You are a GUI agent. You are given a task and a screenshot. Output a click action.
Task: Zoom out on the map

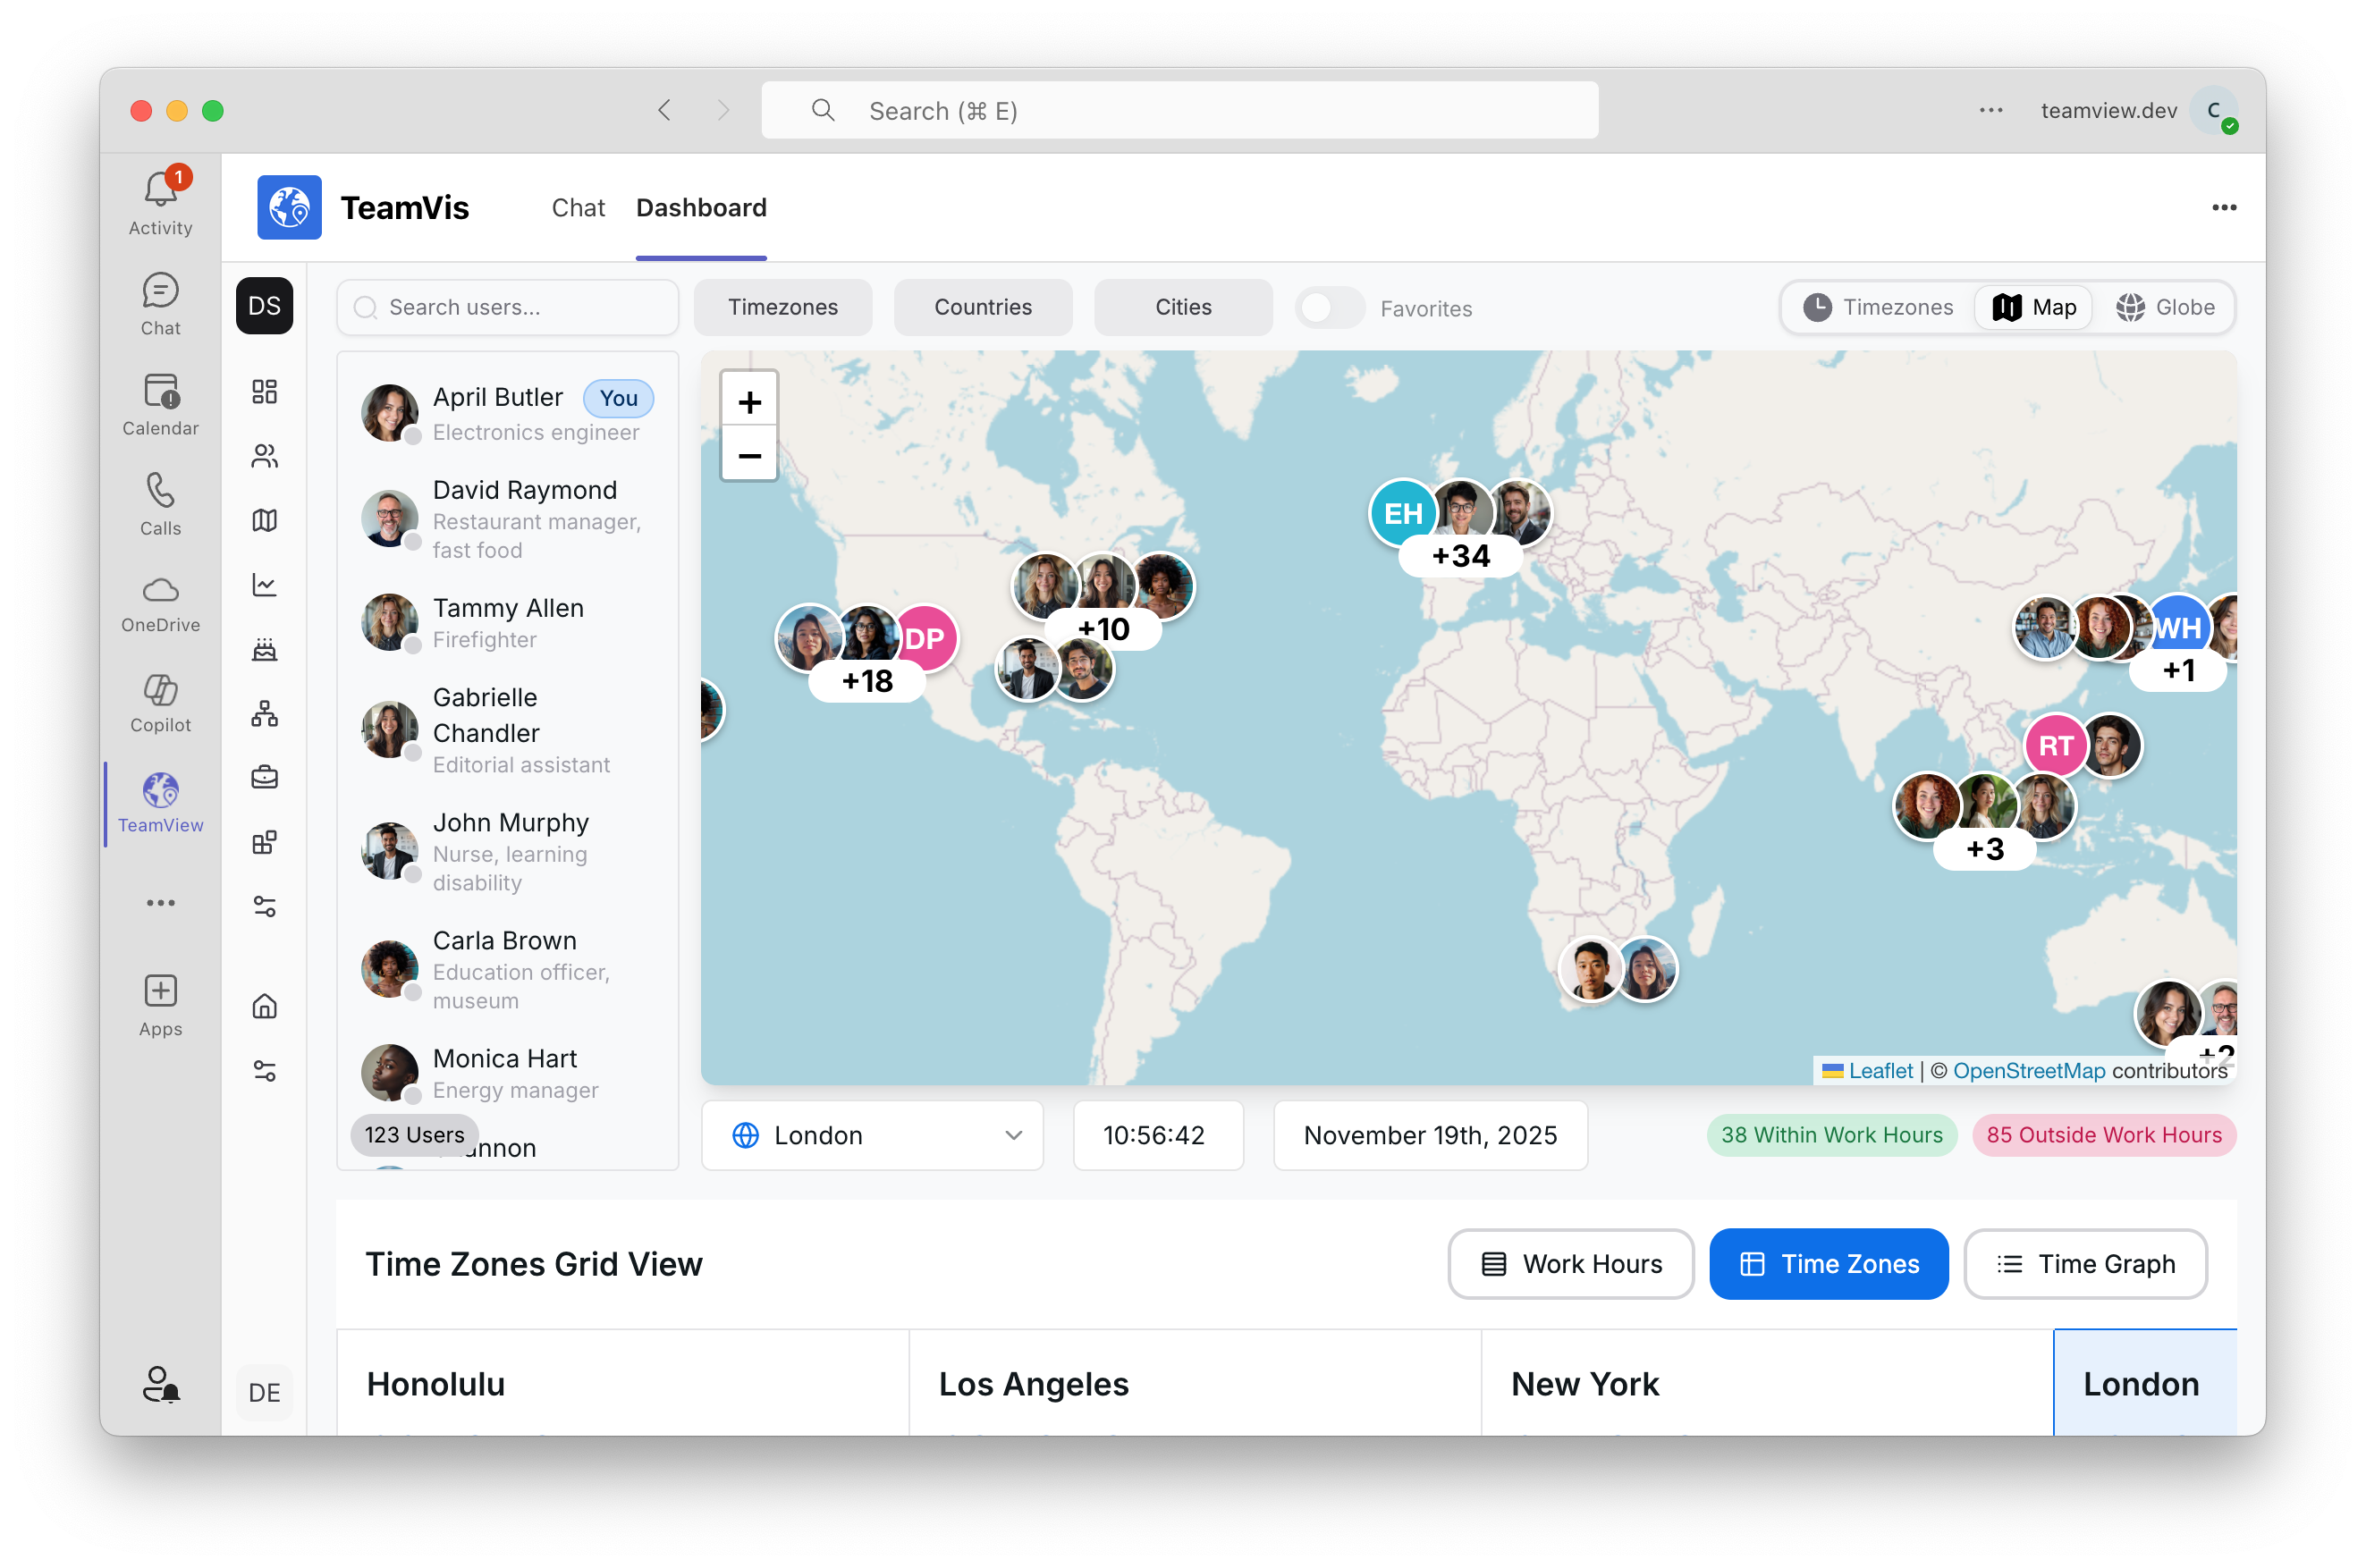tap(749, 455)
